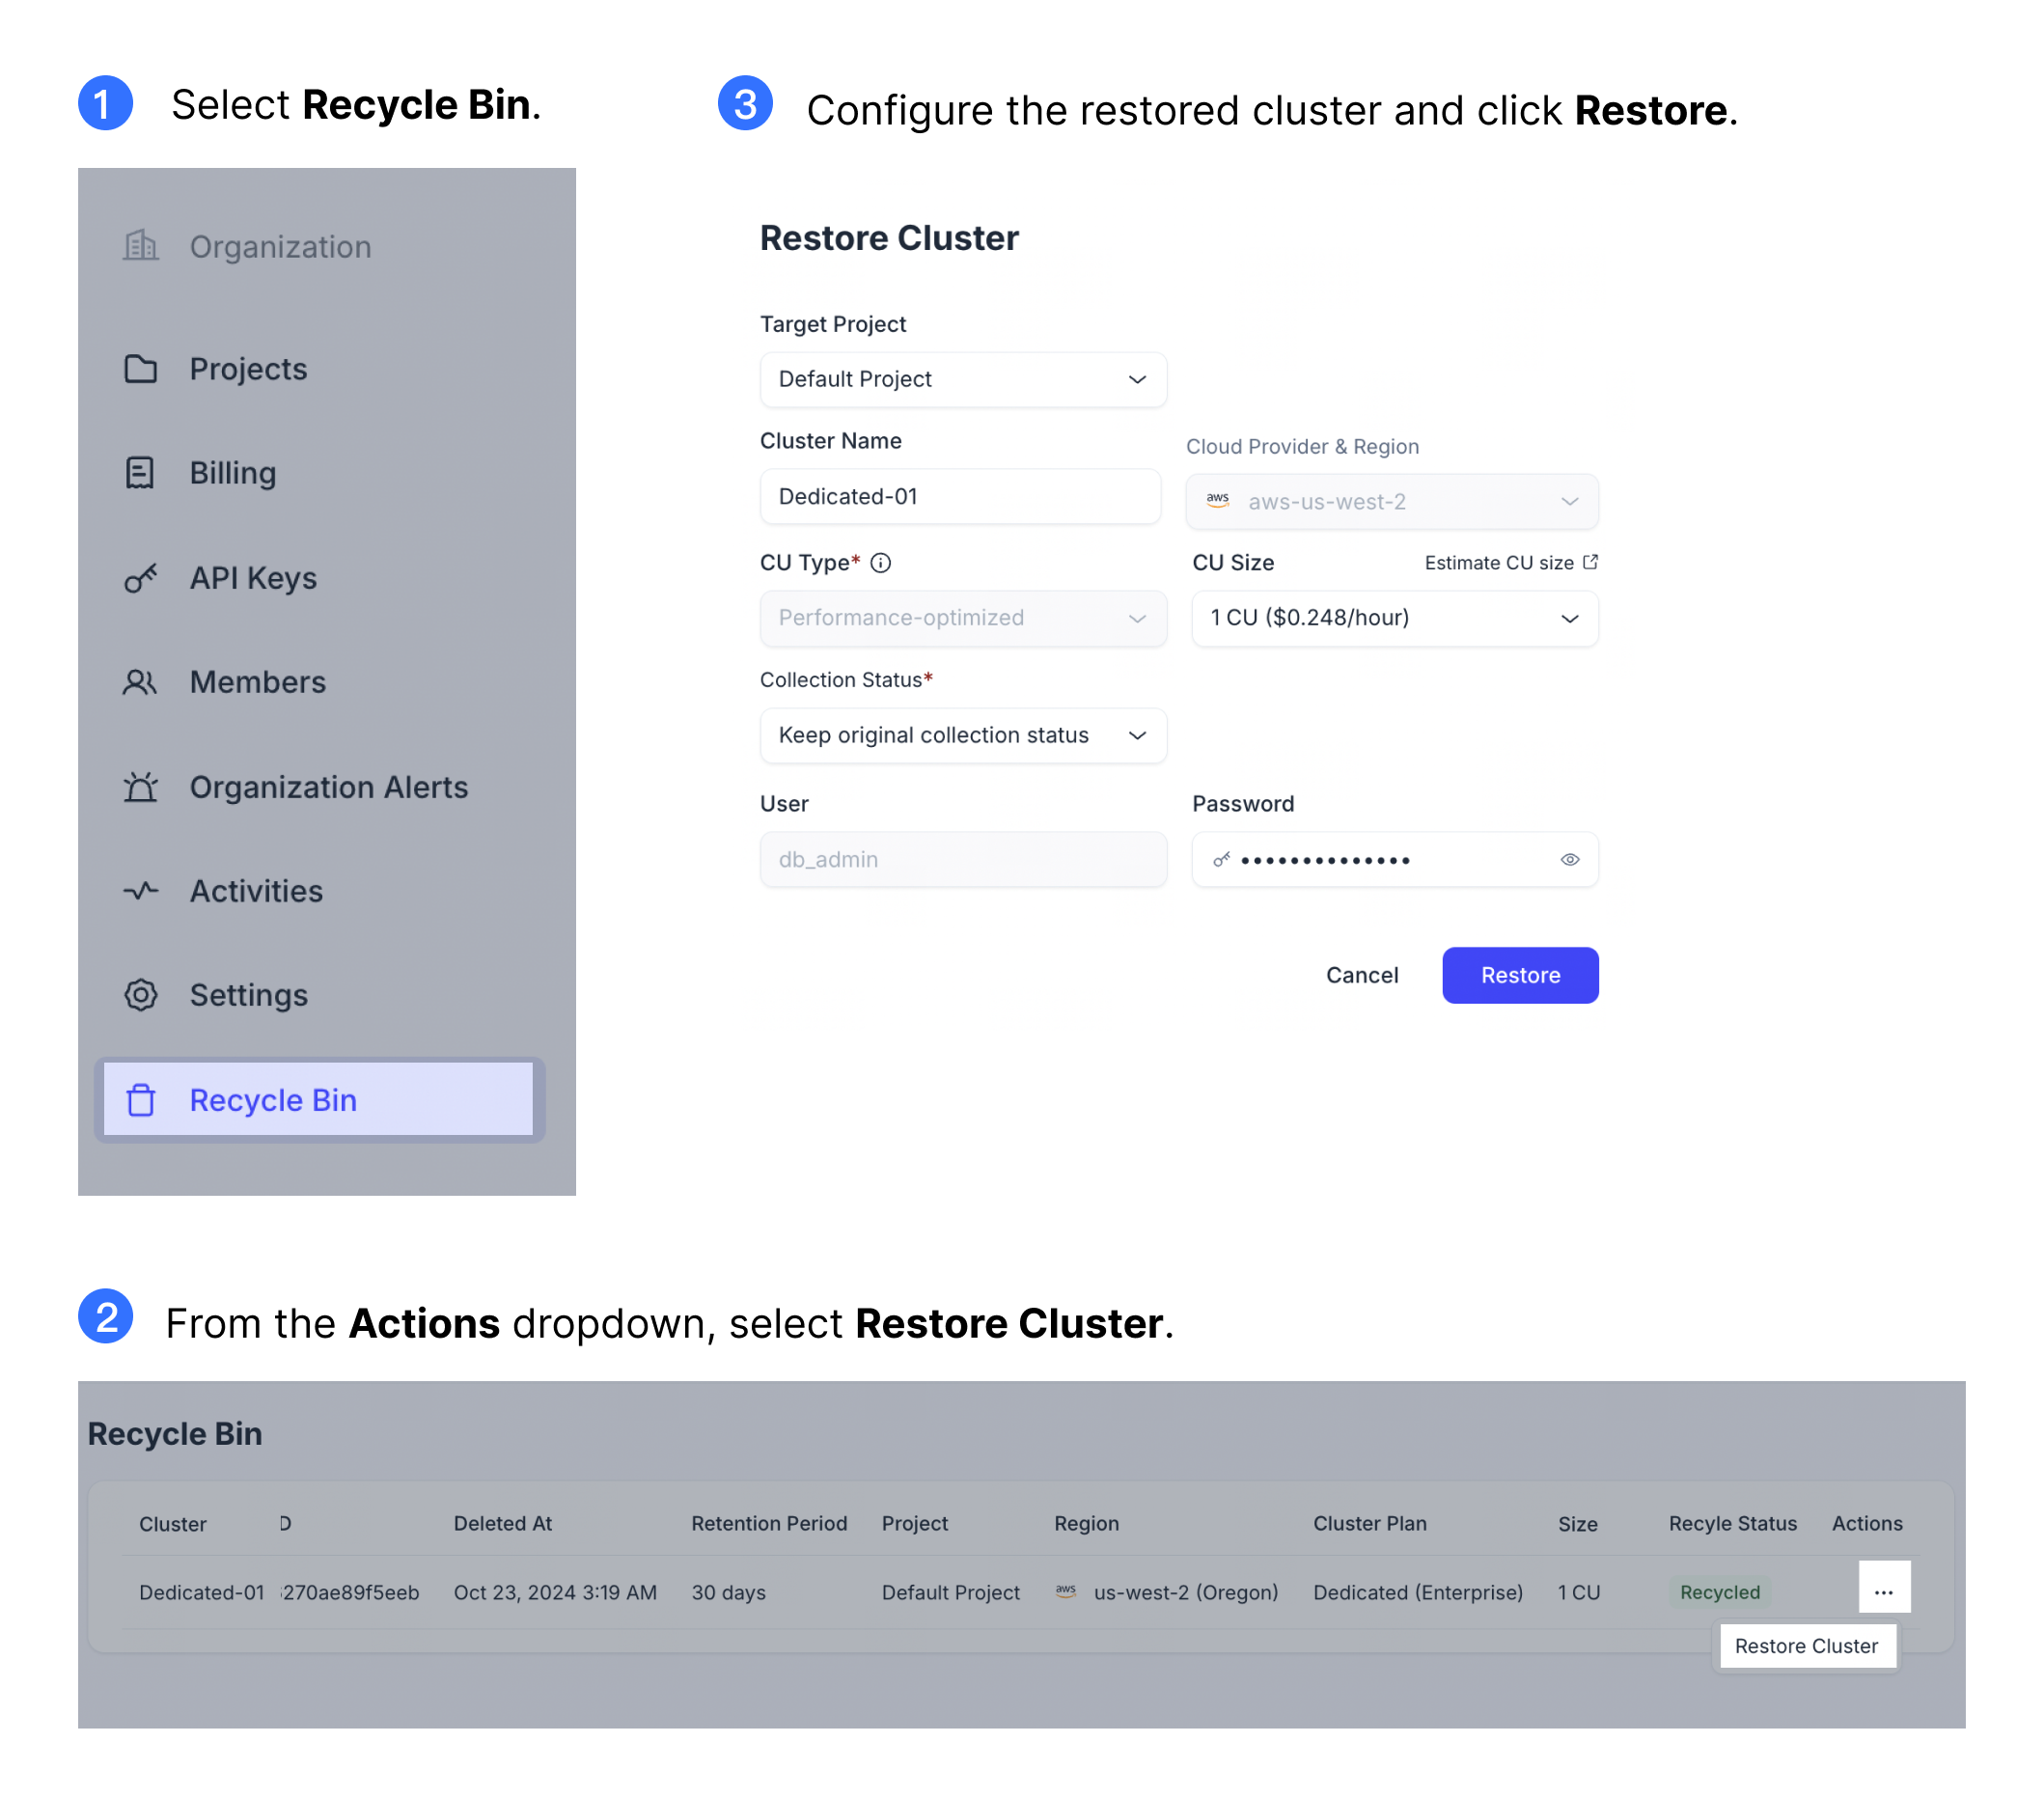Screen dimensions: 2044x1798
Task: Open the Estimate CU size link
Action: click(x=1510, y=563)
